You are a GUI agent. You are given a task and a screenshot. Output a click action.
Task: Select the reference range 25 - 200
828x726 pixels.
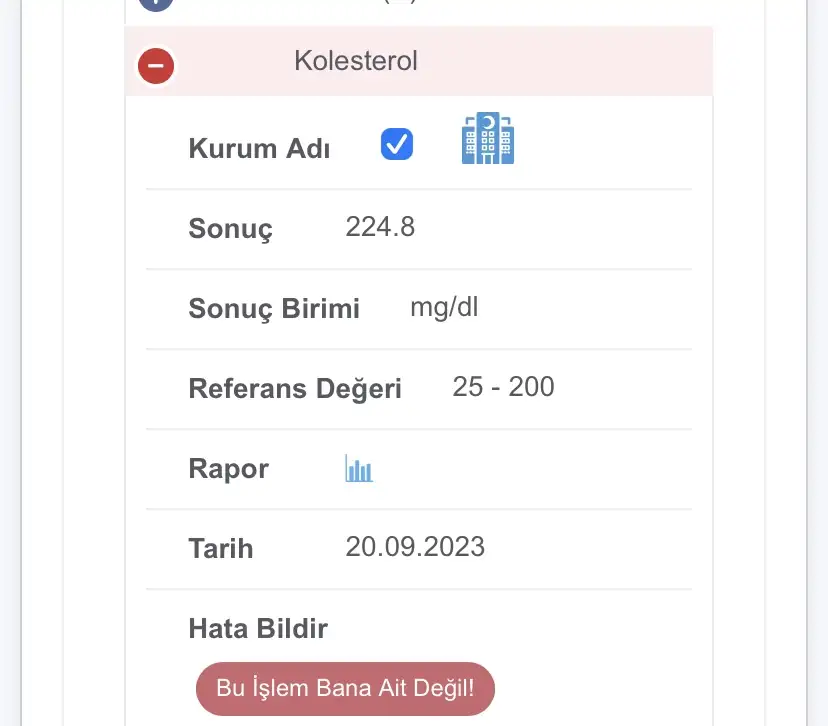tap(503, 387)
